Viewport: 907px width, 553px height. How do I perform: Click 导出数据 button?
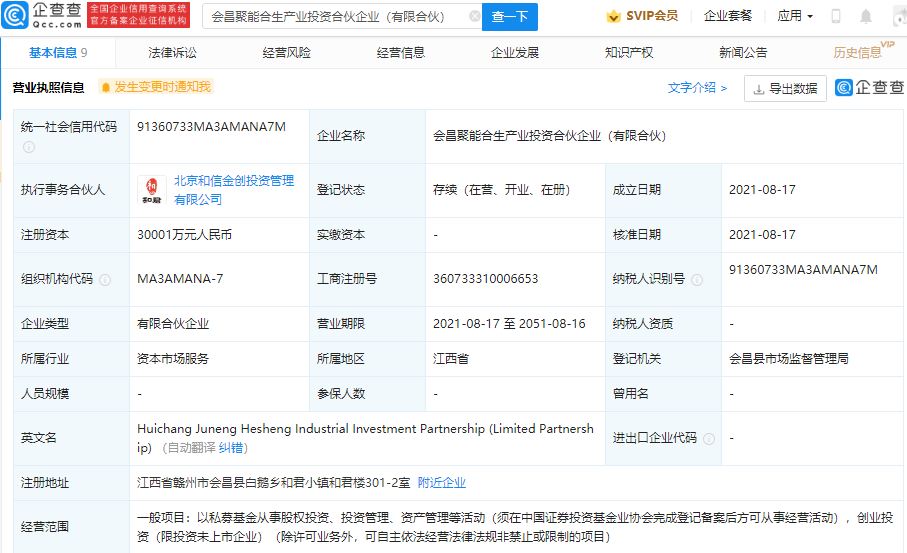click(785, 89)
